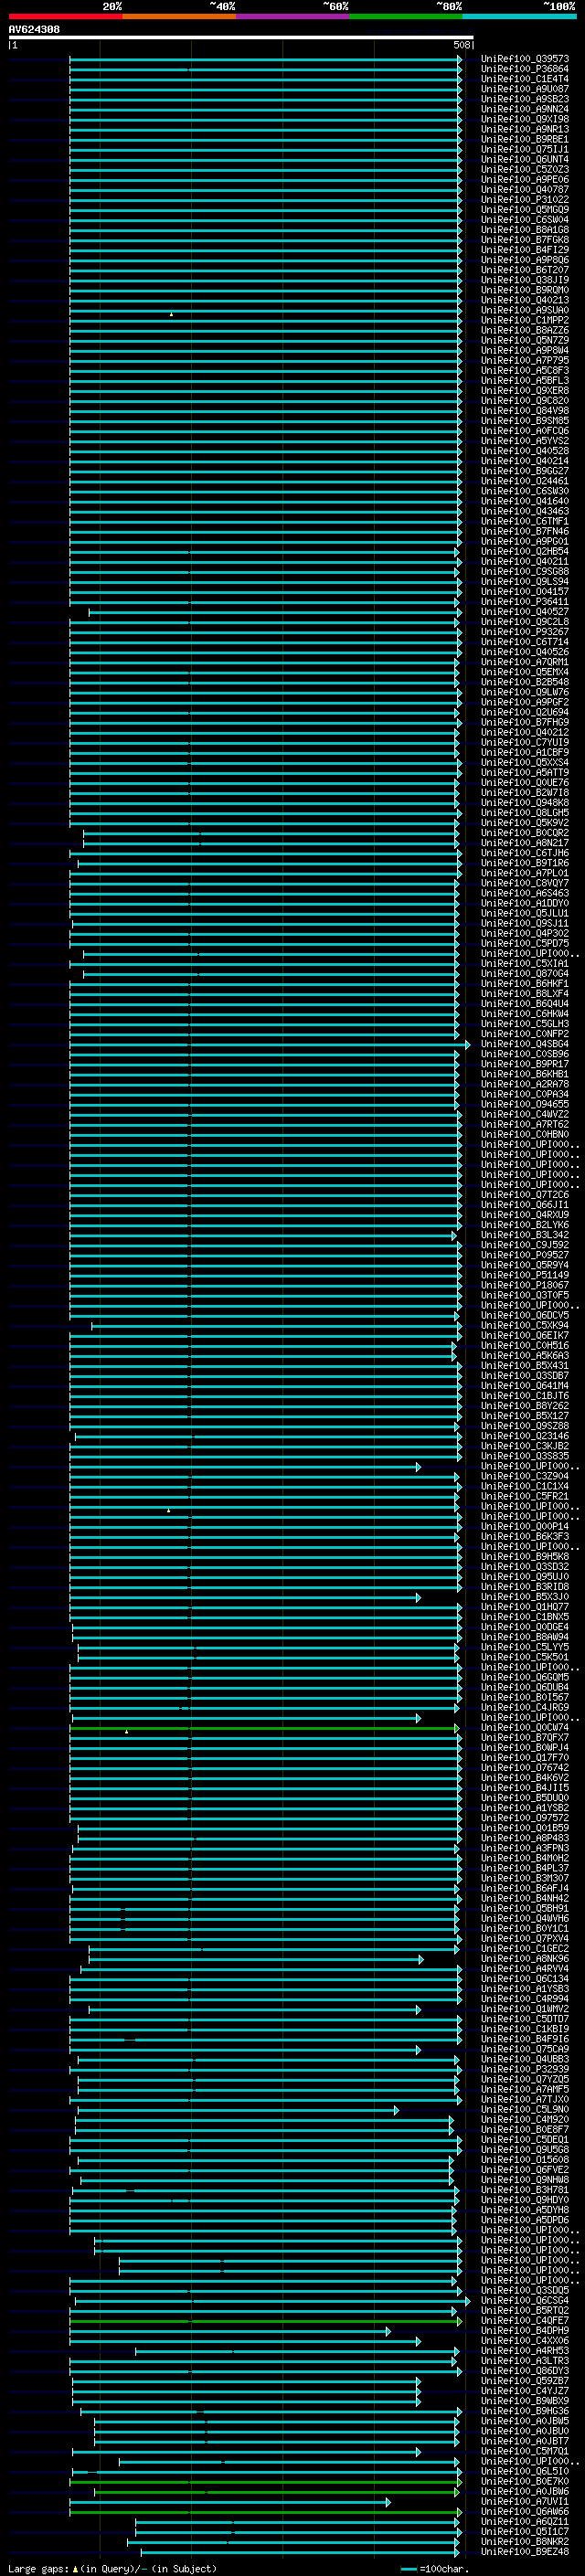Select hit UniRef100_B4FI29
The width and height of the screenshot is (585, 2576).
click(x=525, y=250)
